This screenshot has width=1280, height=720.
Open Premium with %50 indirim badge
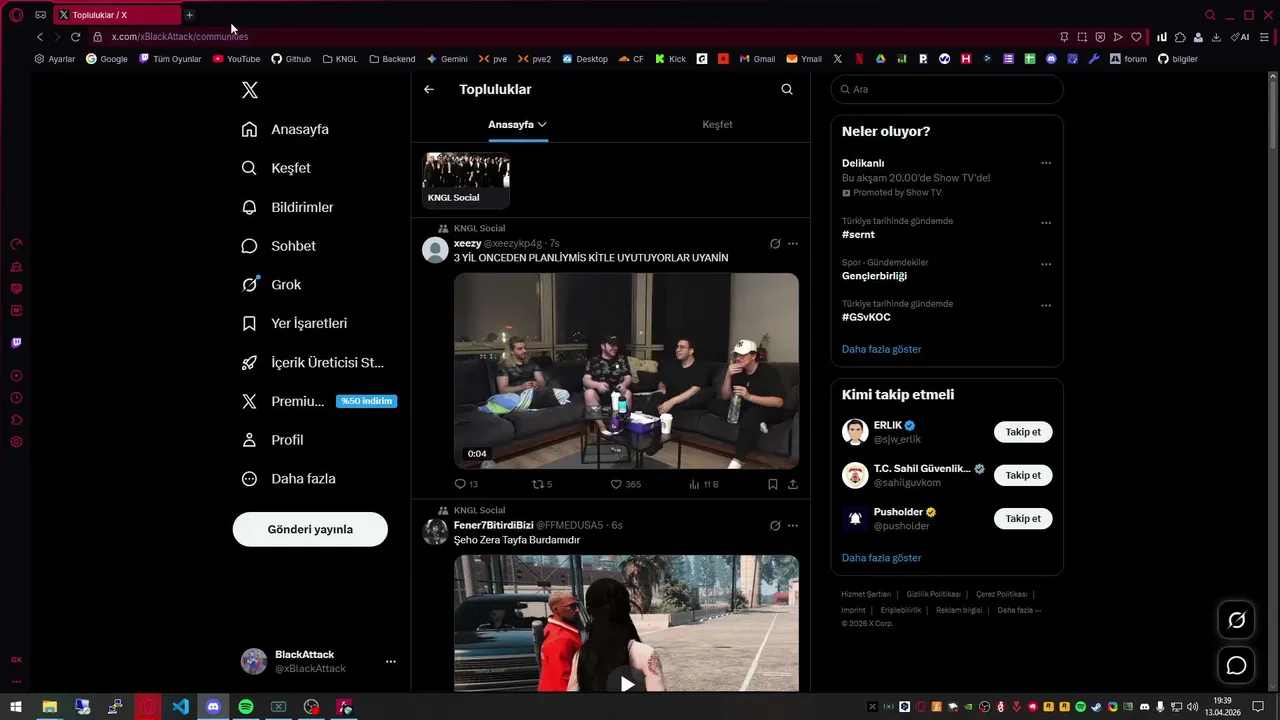pos(319,401)
